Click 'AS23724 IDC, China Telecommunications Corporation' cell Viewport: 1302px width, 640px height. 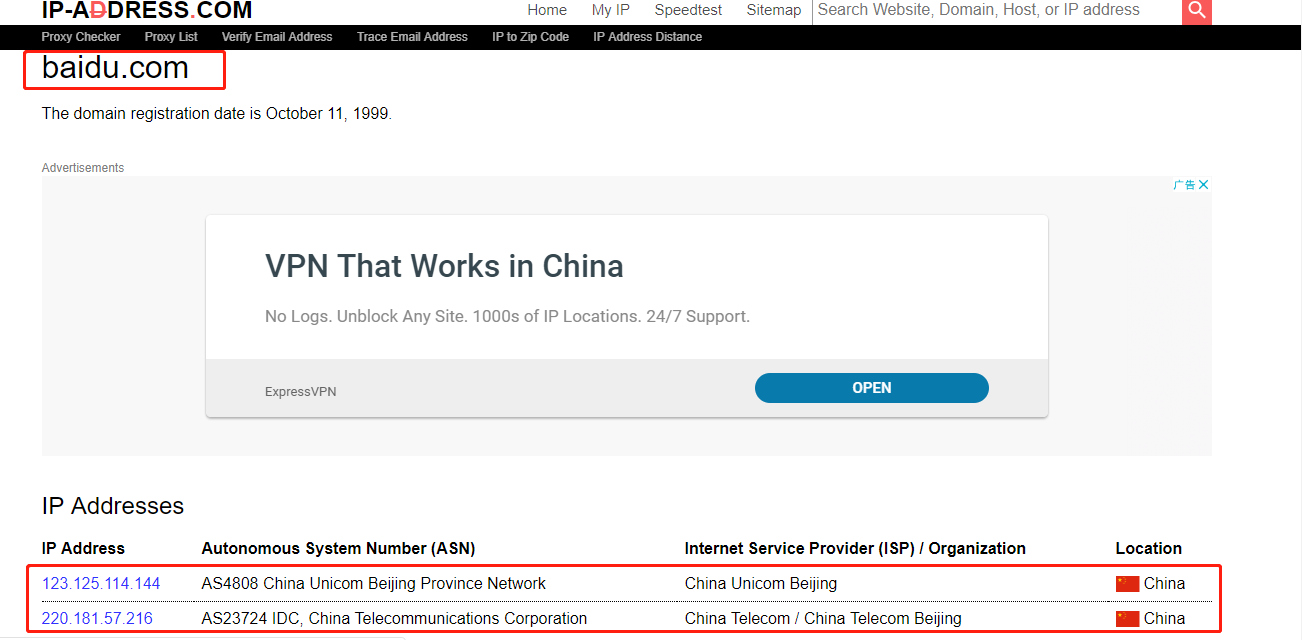pos(394,619)
